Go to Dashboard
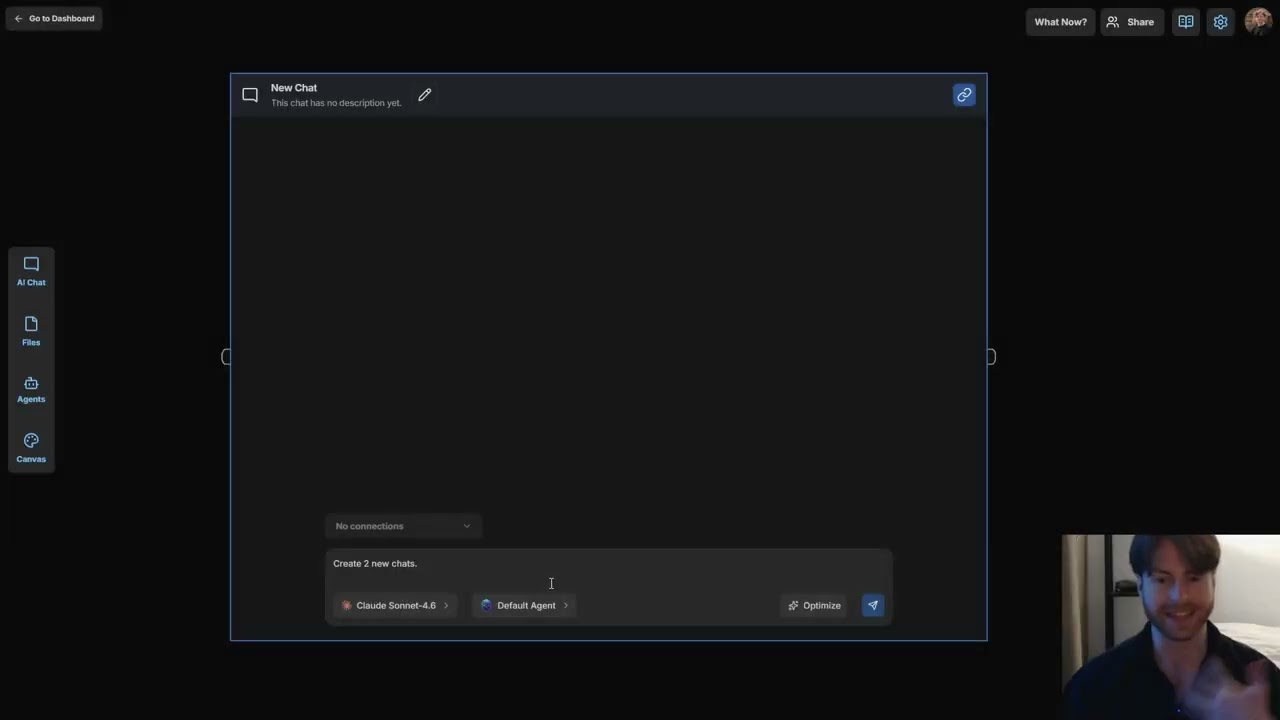The height and width of the screenshot is (720, 1280). [54, 18]
